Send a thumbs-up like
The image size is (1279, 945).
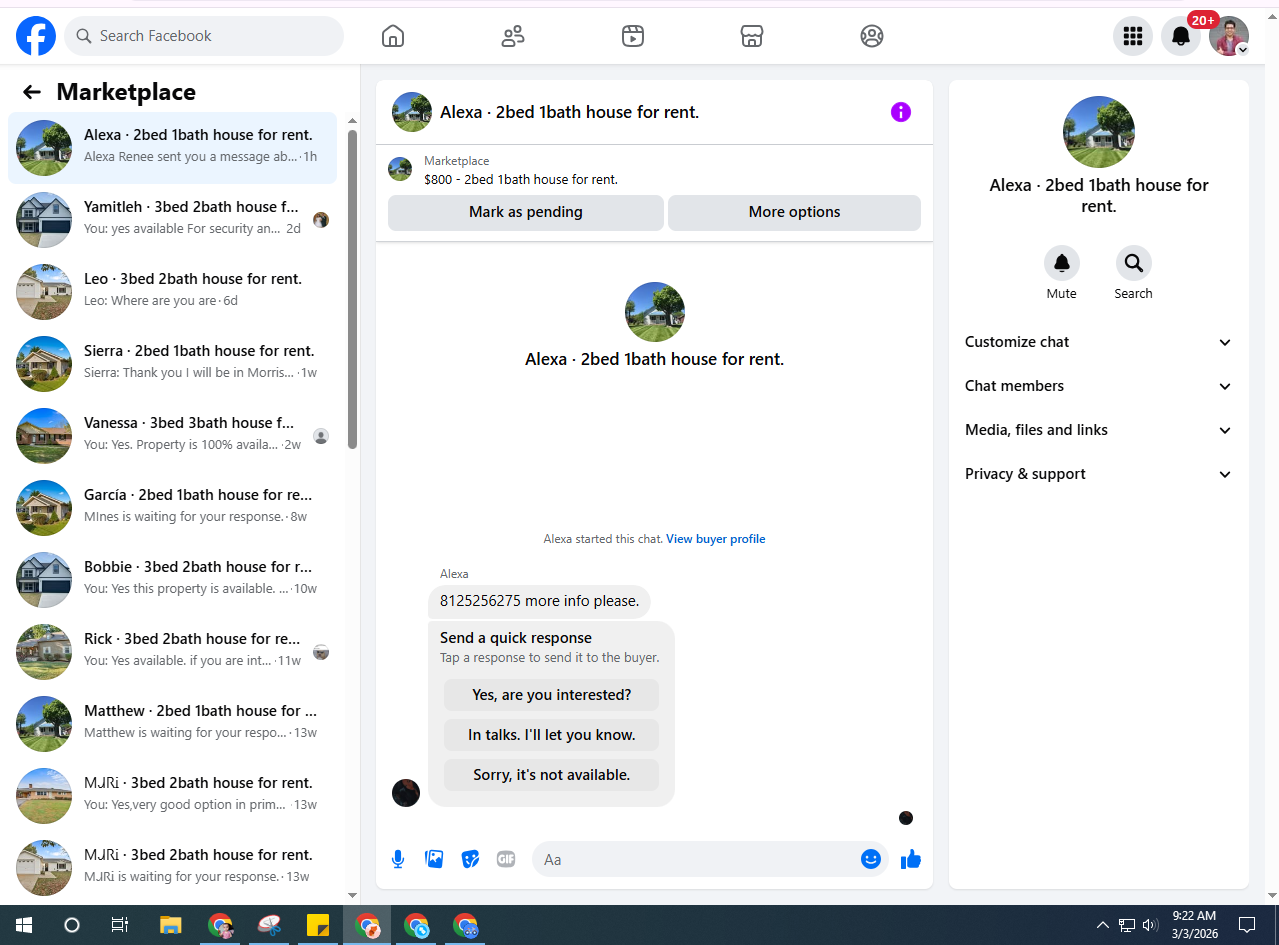(910, 859)
